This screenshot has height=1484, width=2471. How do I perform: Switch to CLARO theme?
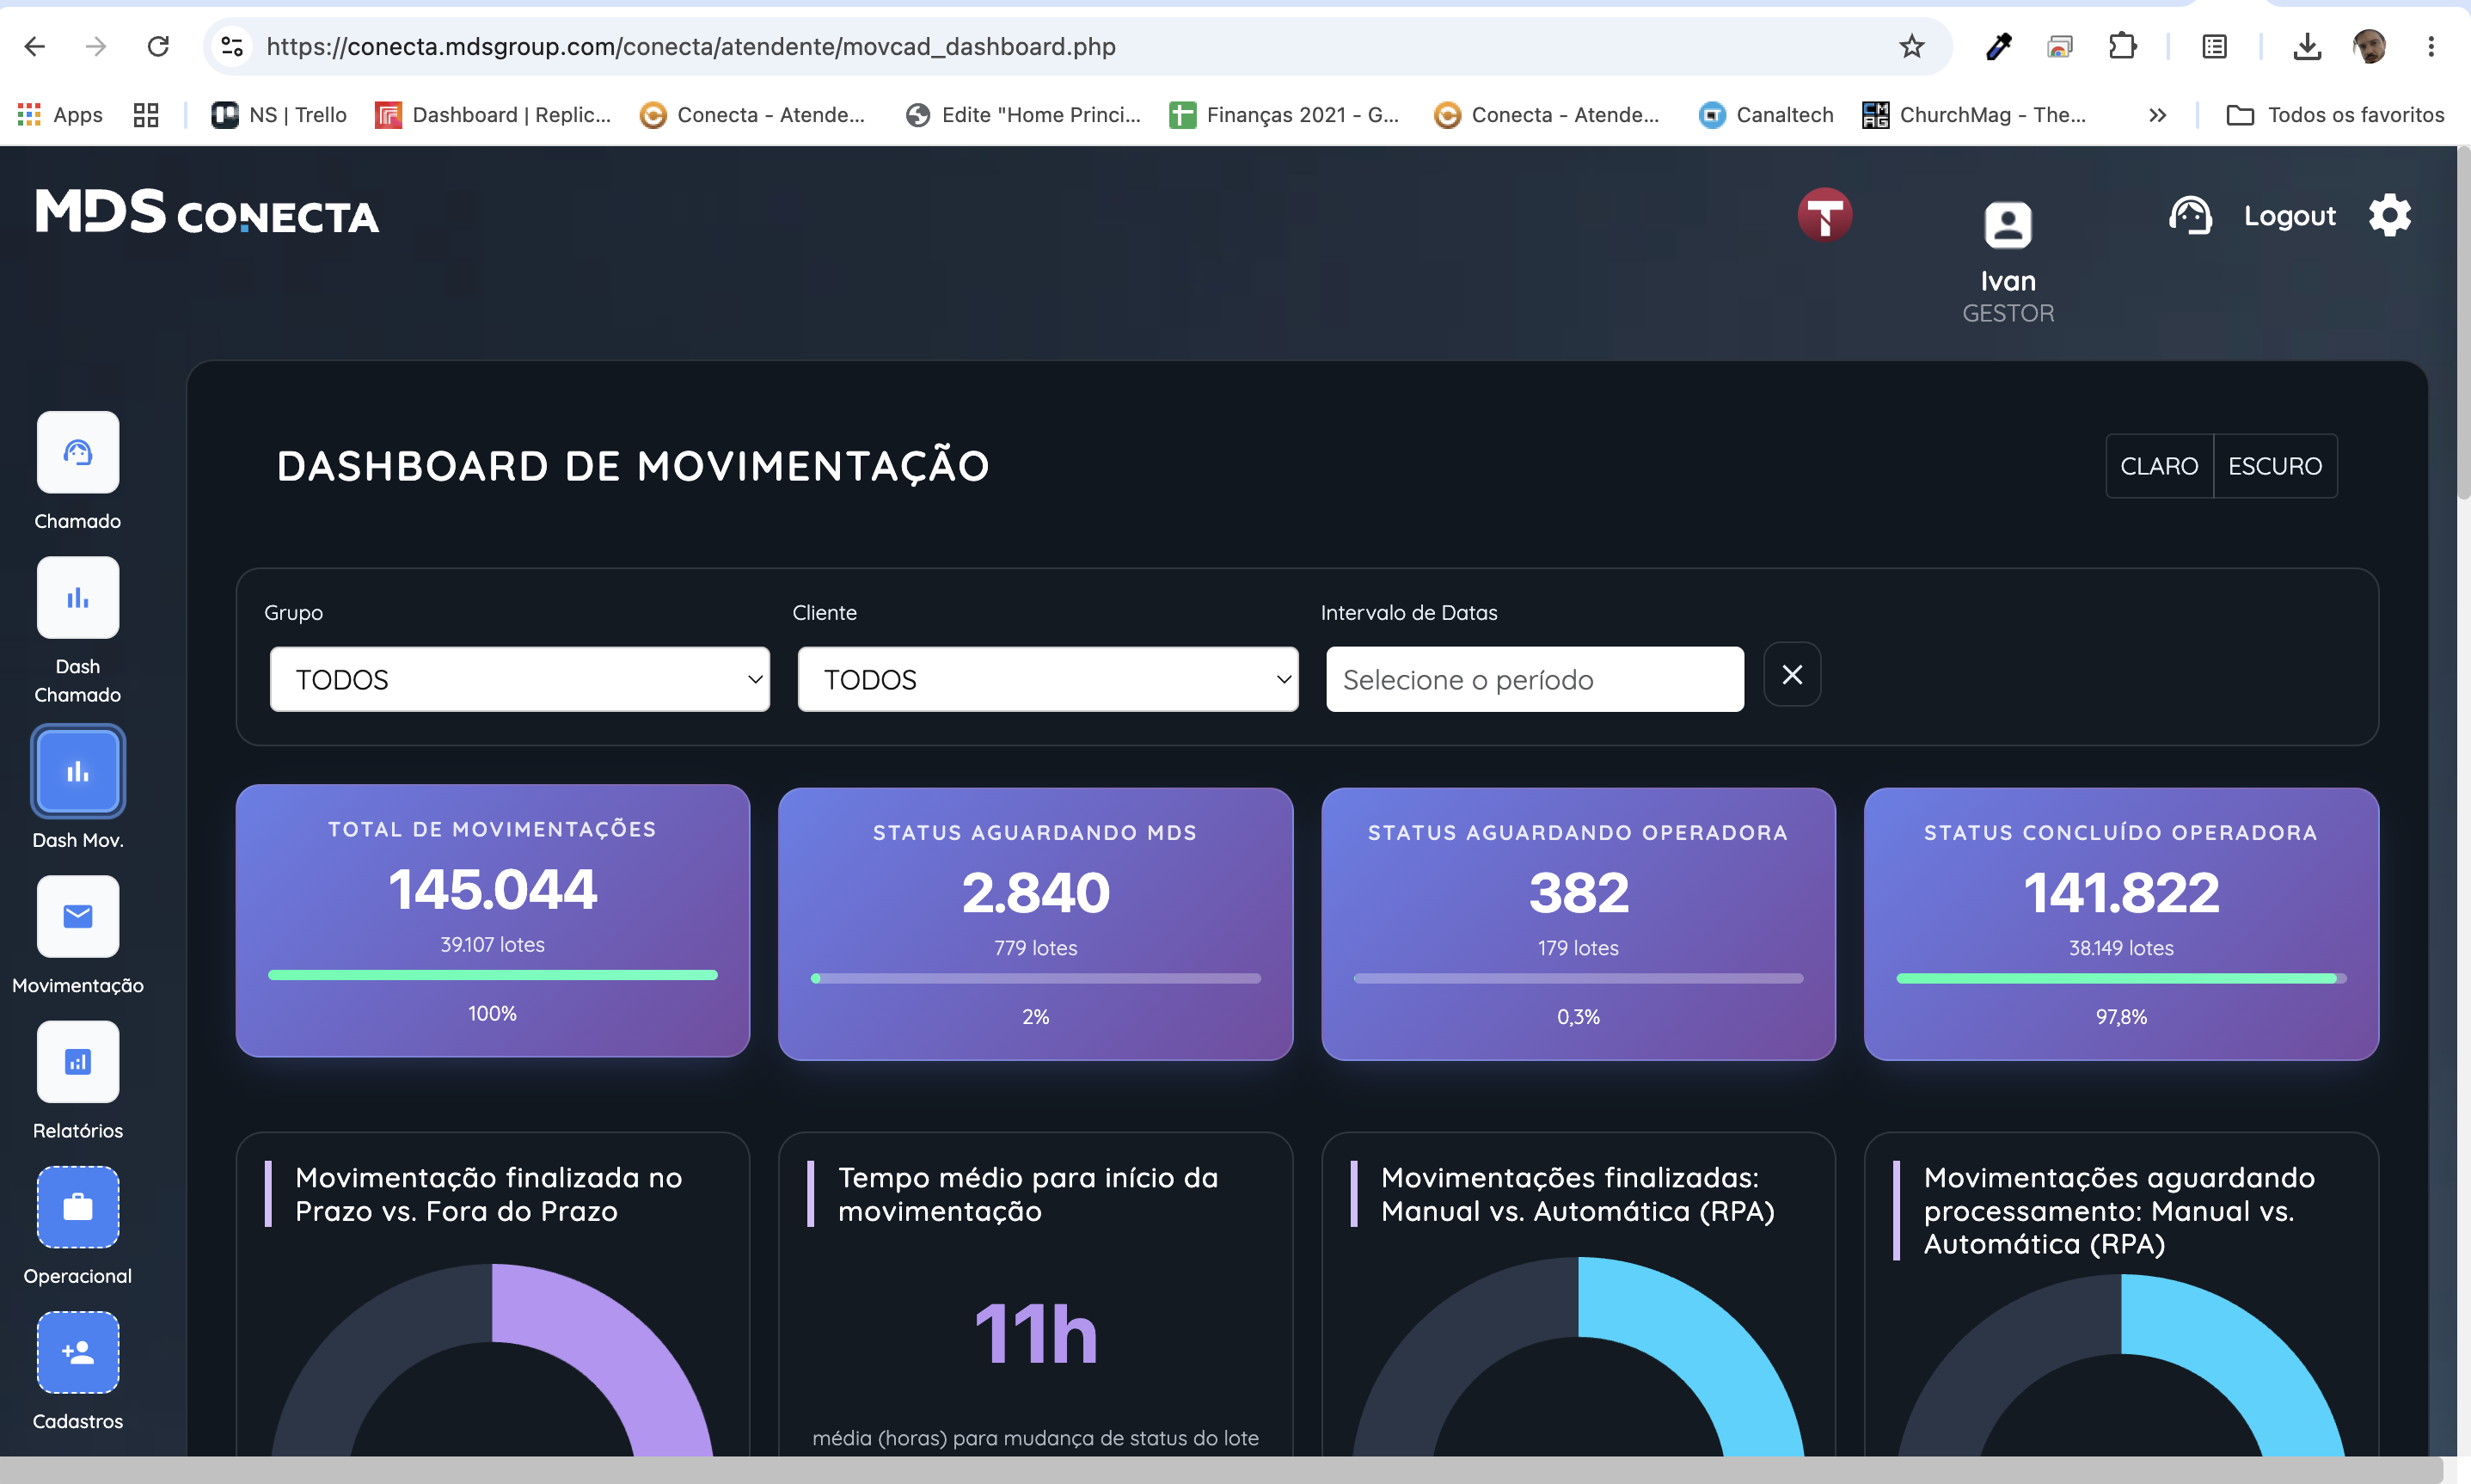click(2159, 466)
